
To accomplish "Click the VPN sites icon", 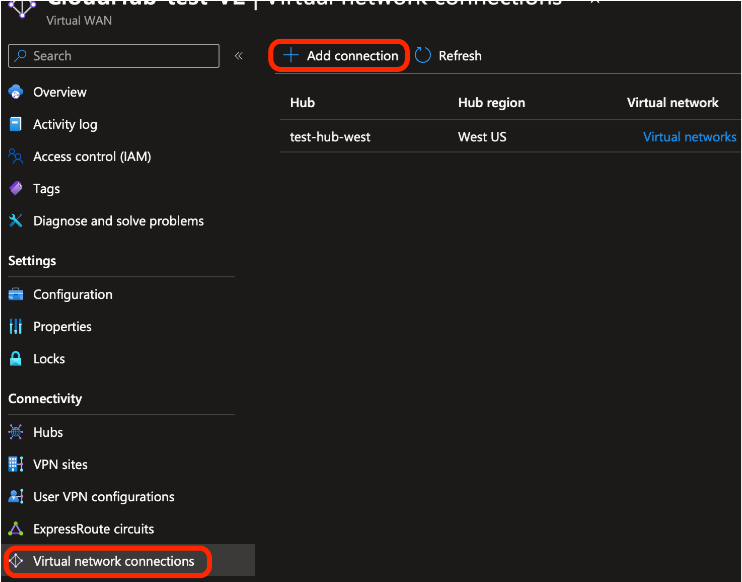I will click(x=15, y=465).
